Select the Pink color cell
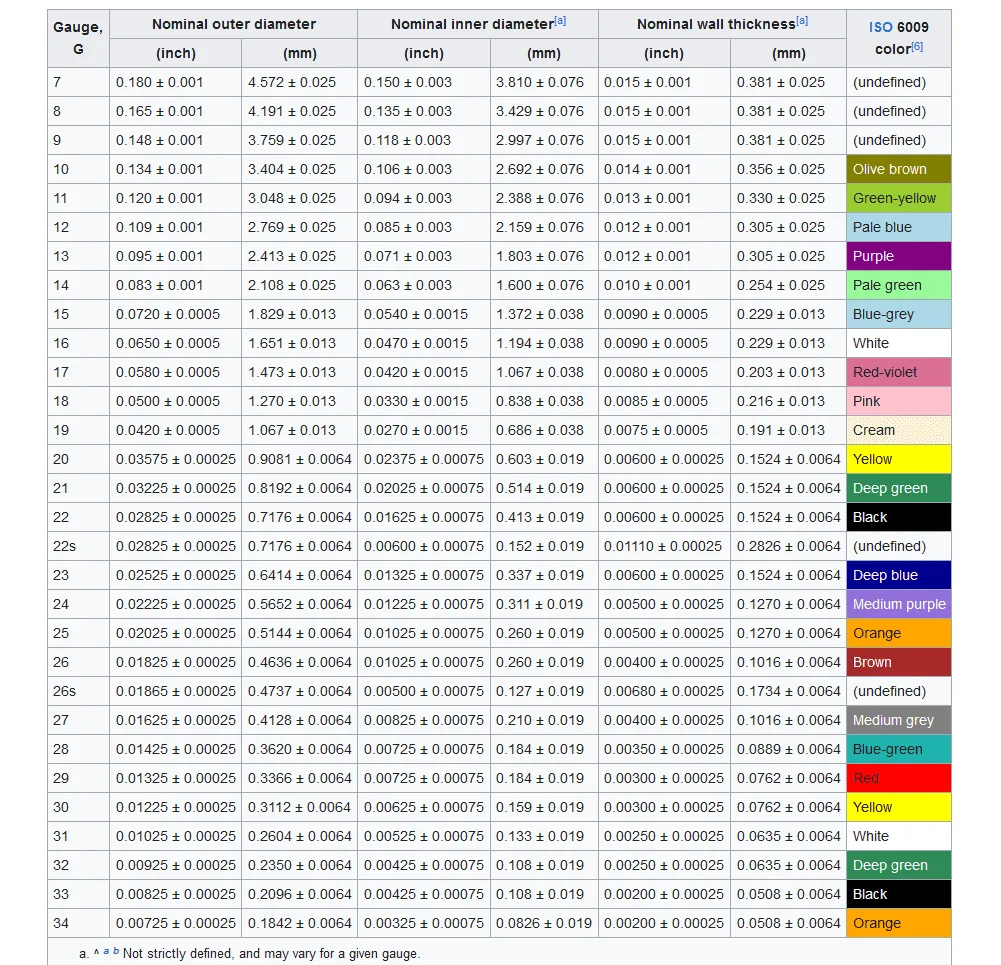Screen dimensions: 1001x965 [x=899, y=401]
